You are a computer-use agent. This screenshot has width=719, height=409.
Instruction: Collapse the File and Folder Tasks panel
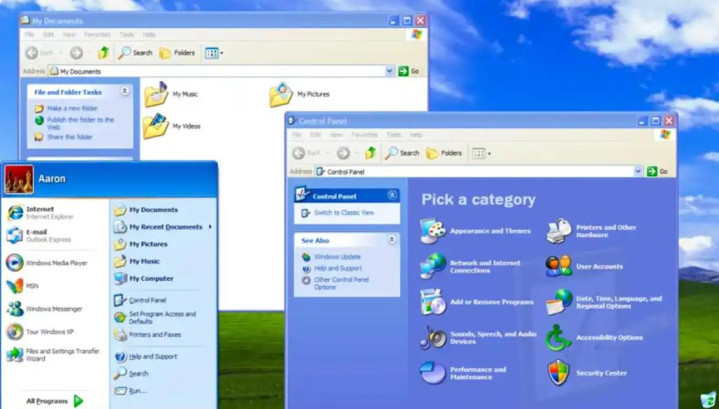(x=125, y=91)
